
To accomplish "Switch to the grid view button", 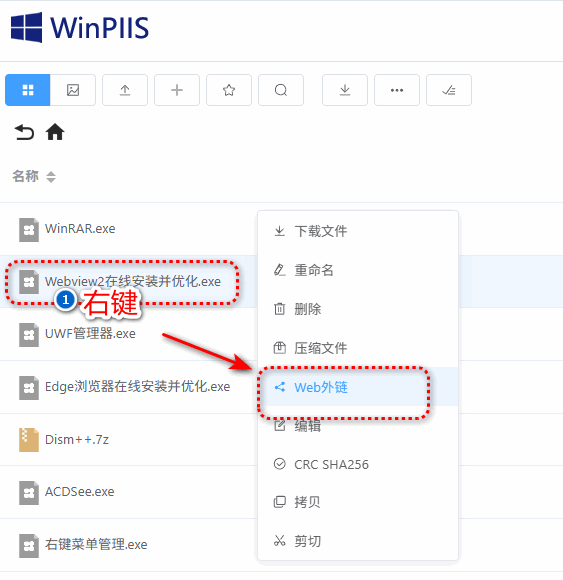I will 28,90.
